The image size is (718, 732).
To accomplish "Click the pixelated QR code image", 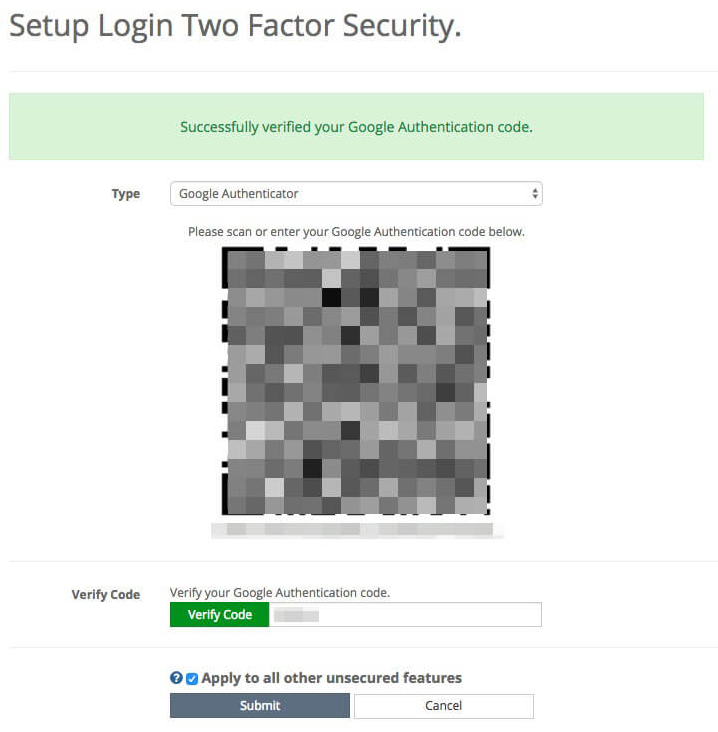I will [x=356, y=381].
